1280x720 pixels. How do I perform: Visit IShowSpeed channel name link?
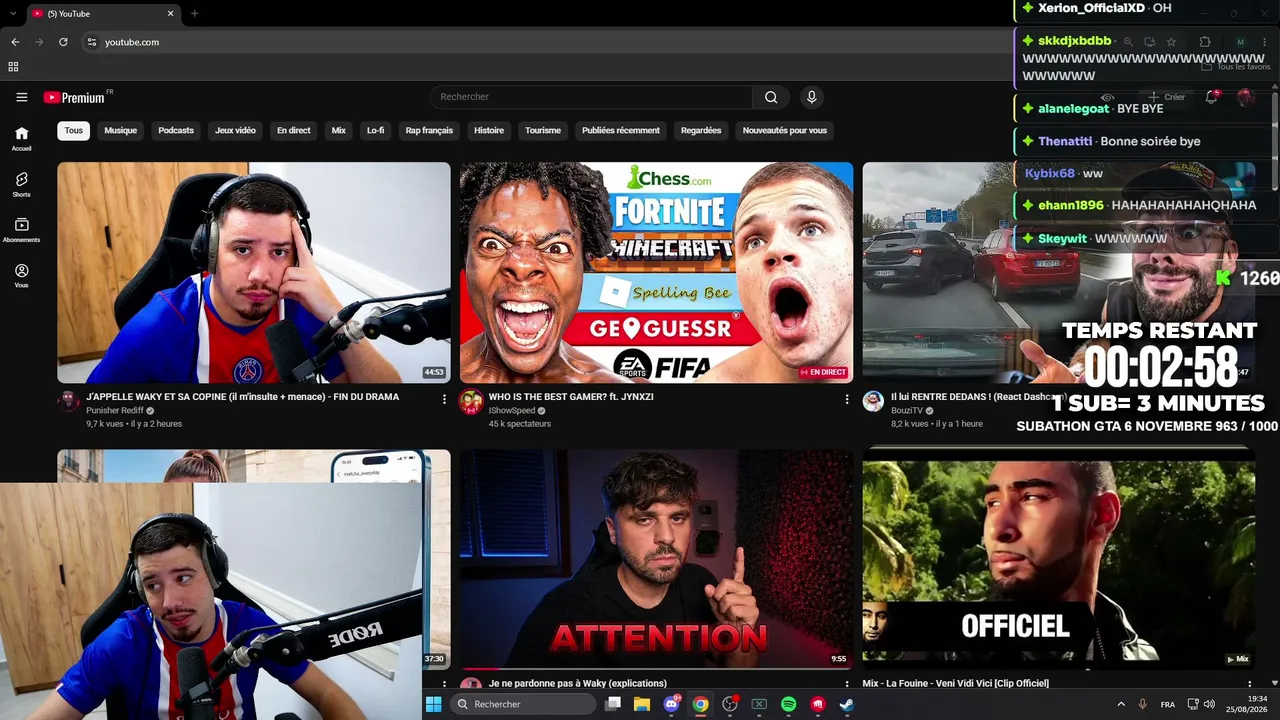click(511, 411)
